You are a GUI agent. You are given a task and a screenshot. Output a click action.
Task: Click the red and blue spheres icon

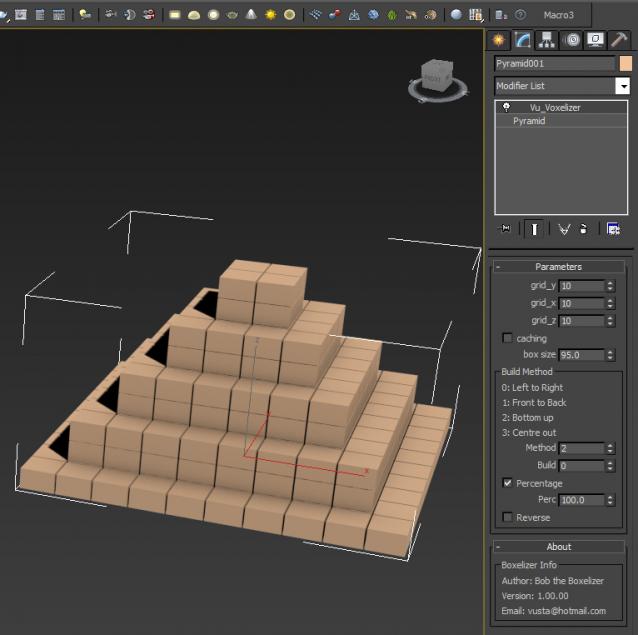point(334,15)
